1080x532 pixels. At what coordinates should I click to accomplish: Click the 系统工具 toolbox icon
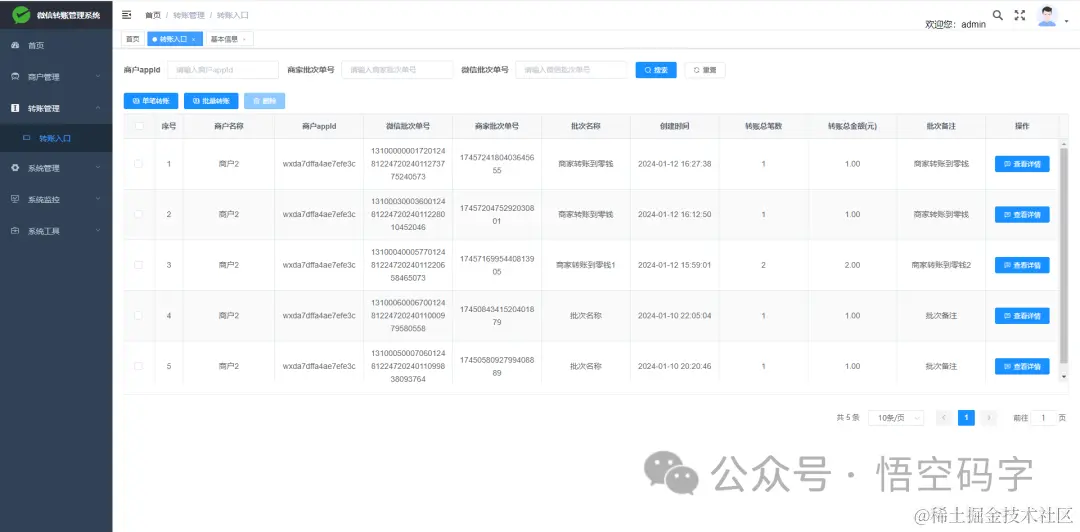pos(15,231)
